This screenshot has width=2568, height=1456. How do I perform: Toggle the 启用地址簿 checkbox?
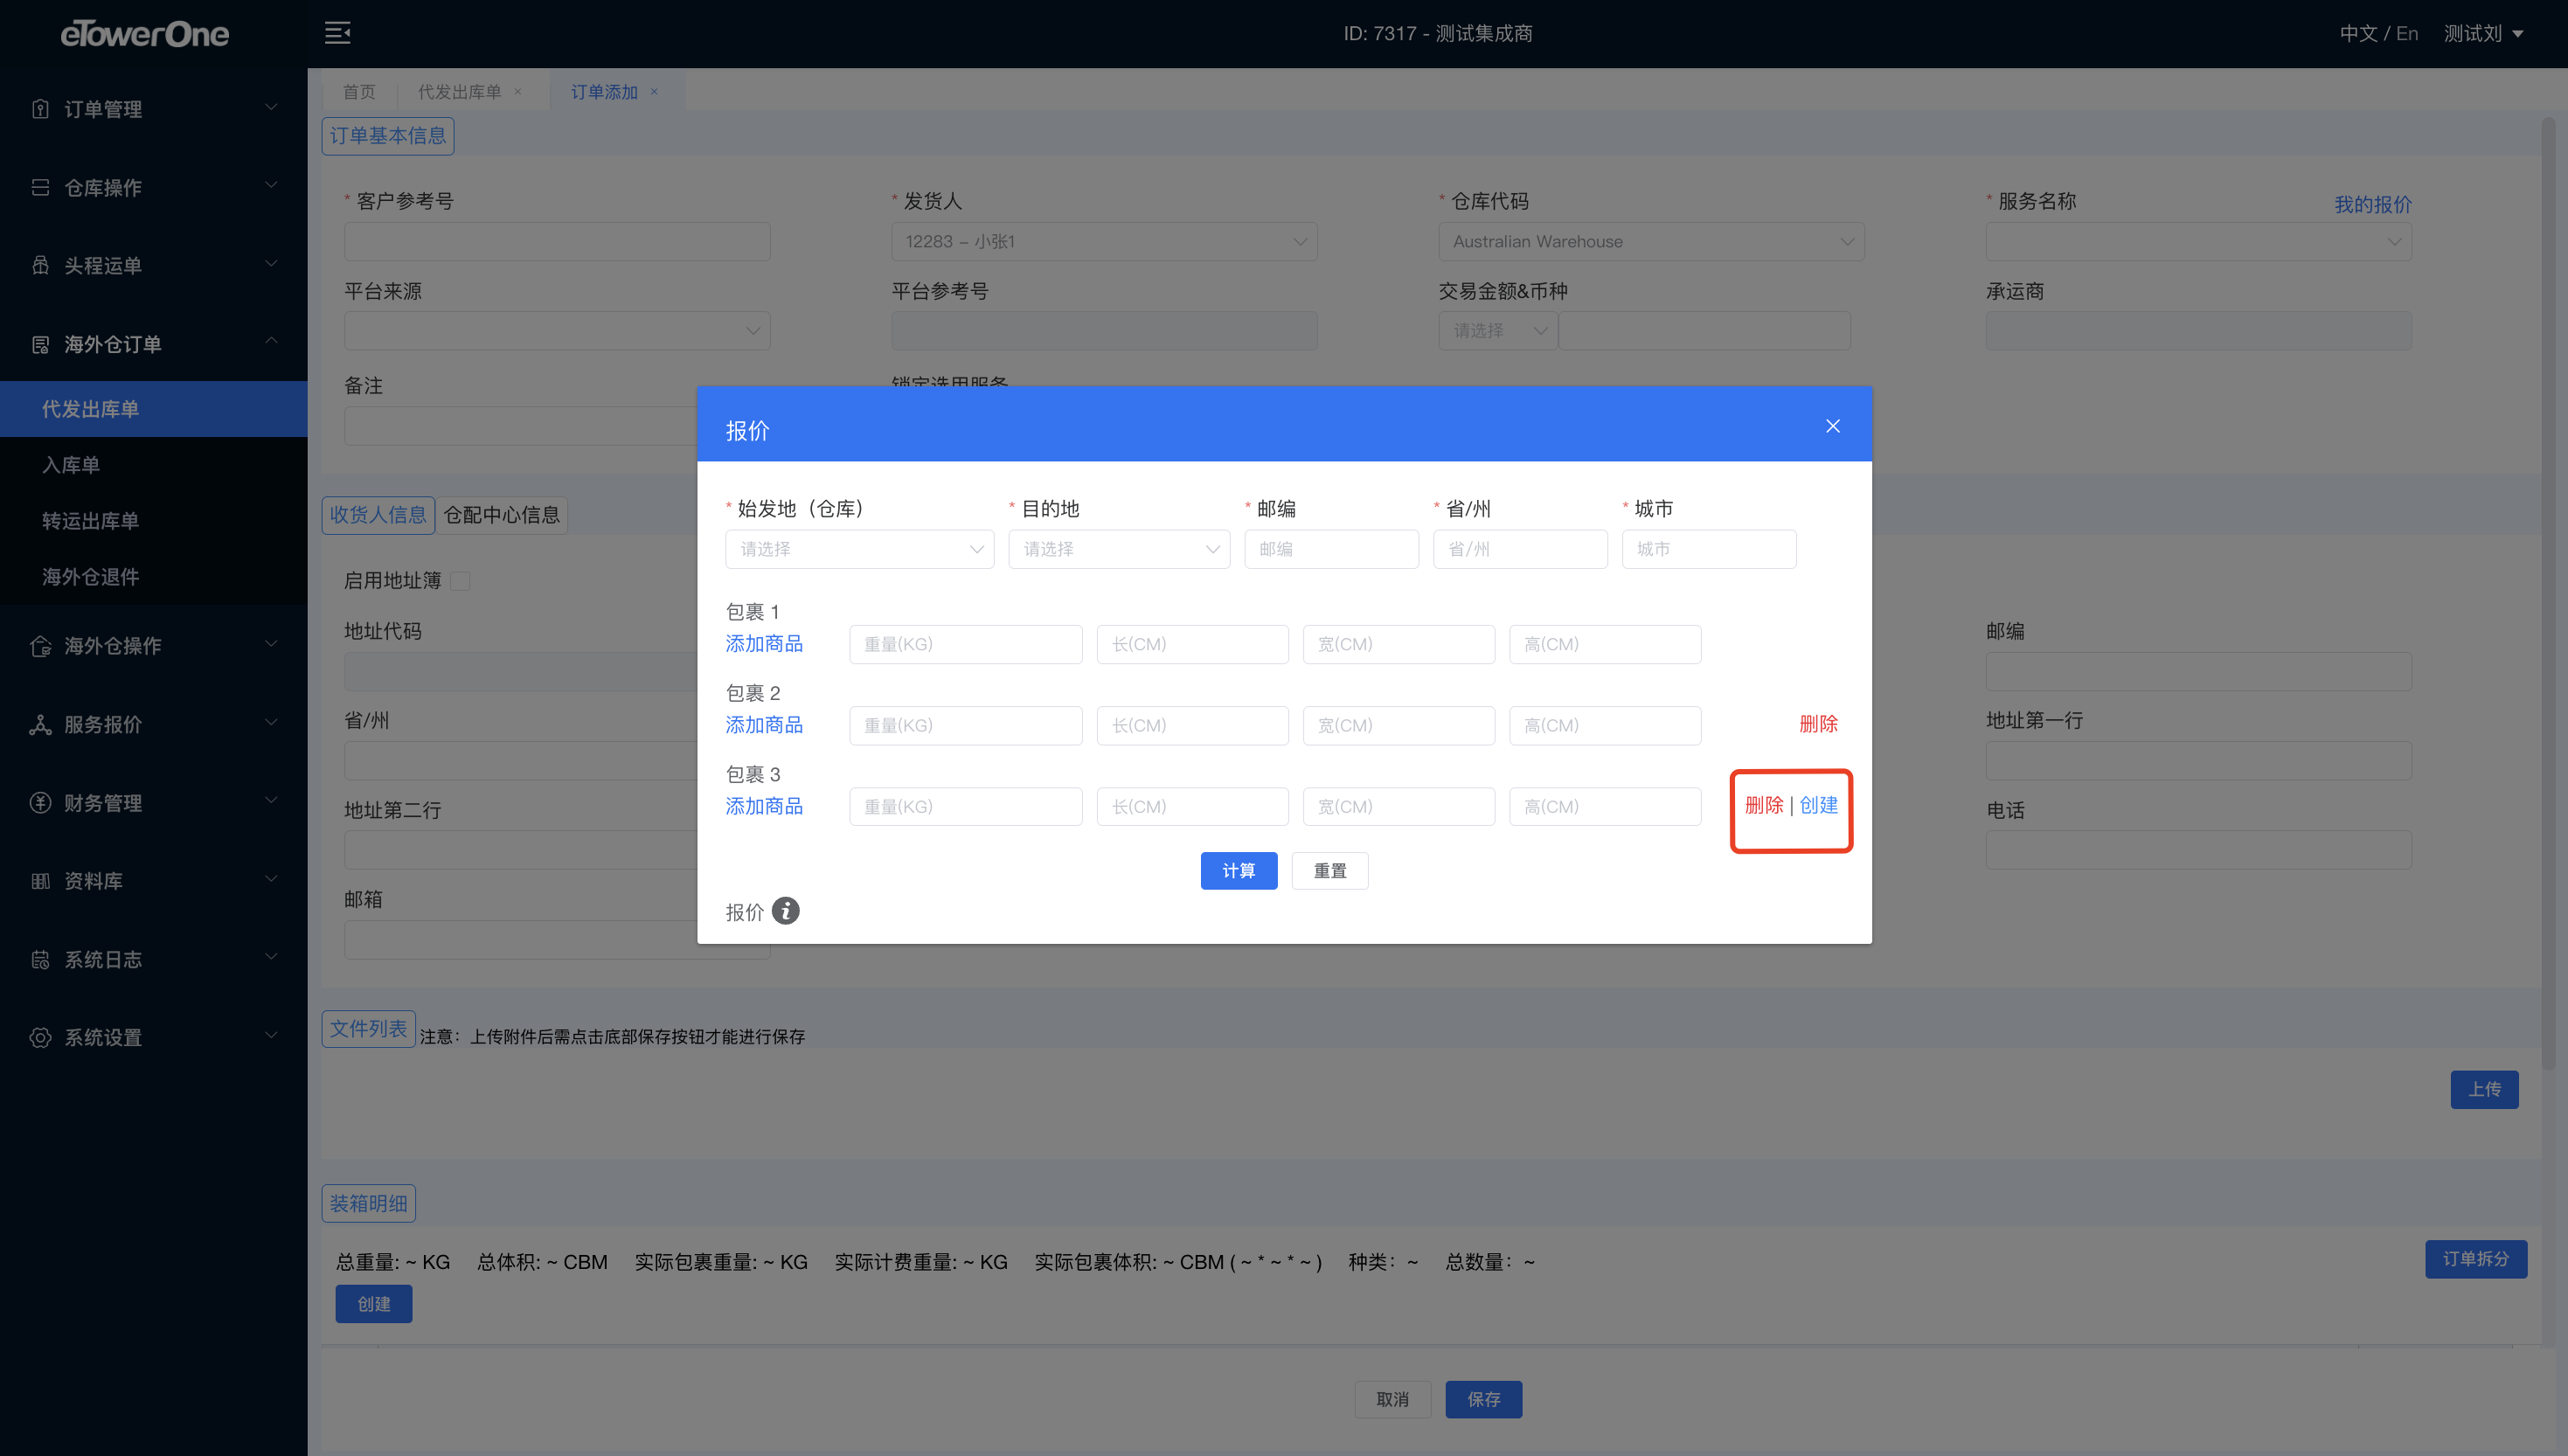460,581
